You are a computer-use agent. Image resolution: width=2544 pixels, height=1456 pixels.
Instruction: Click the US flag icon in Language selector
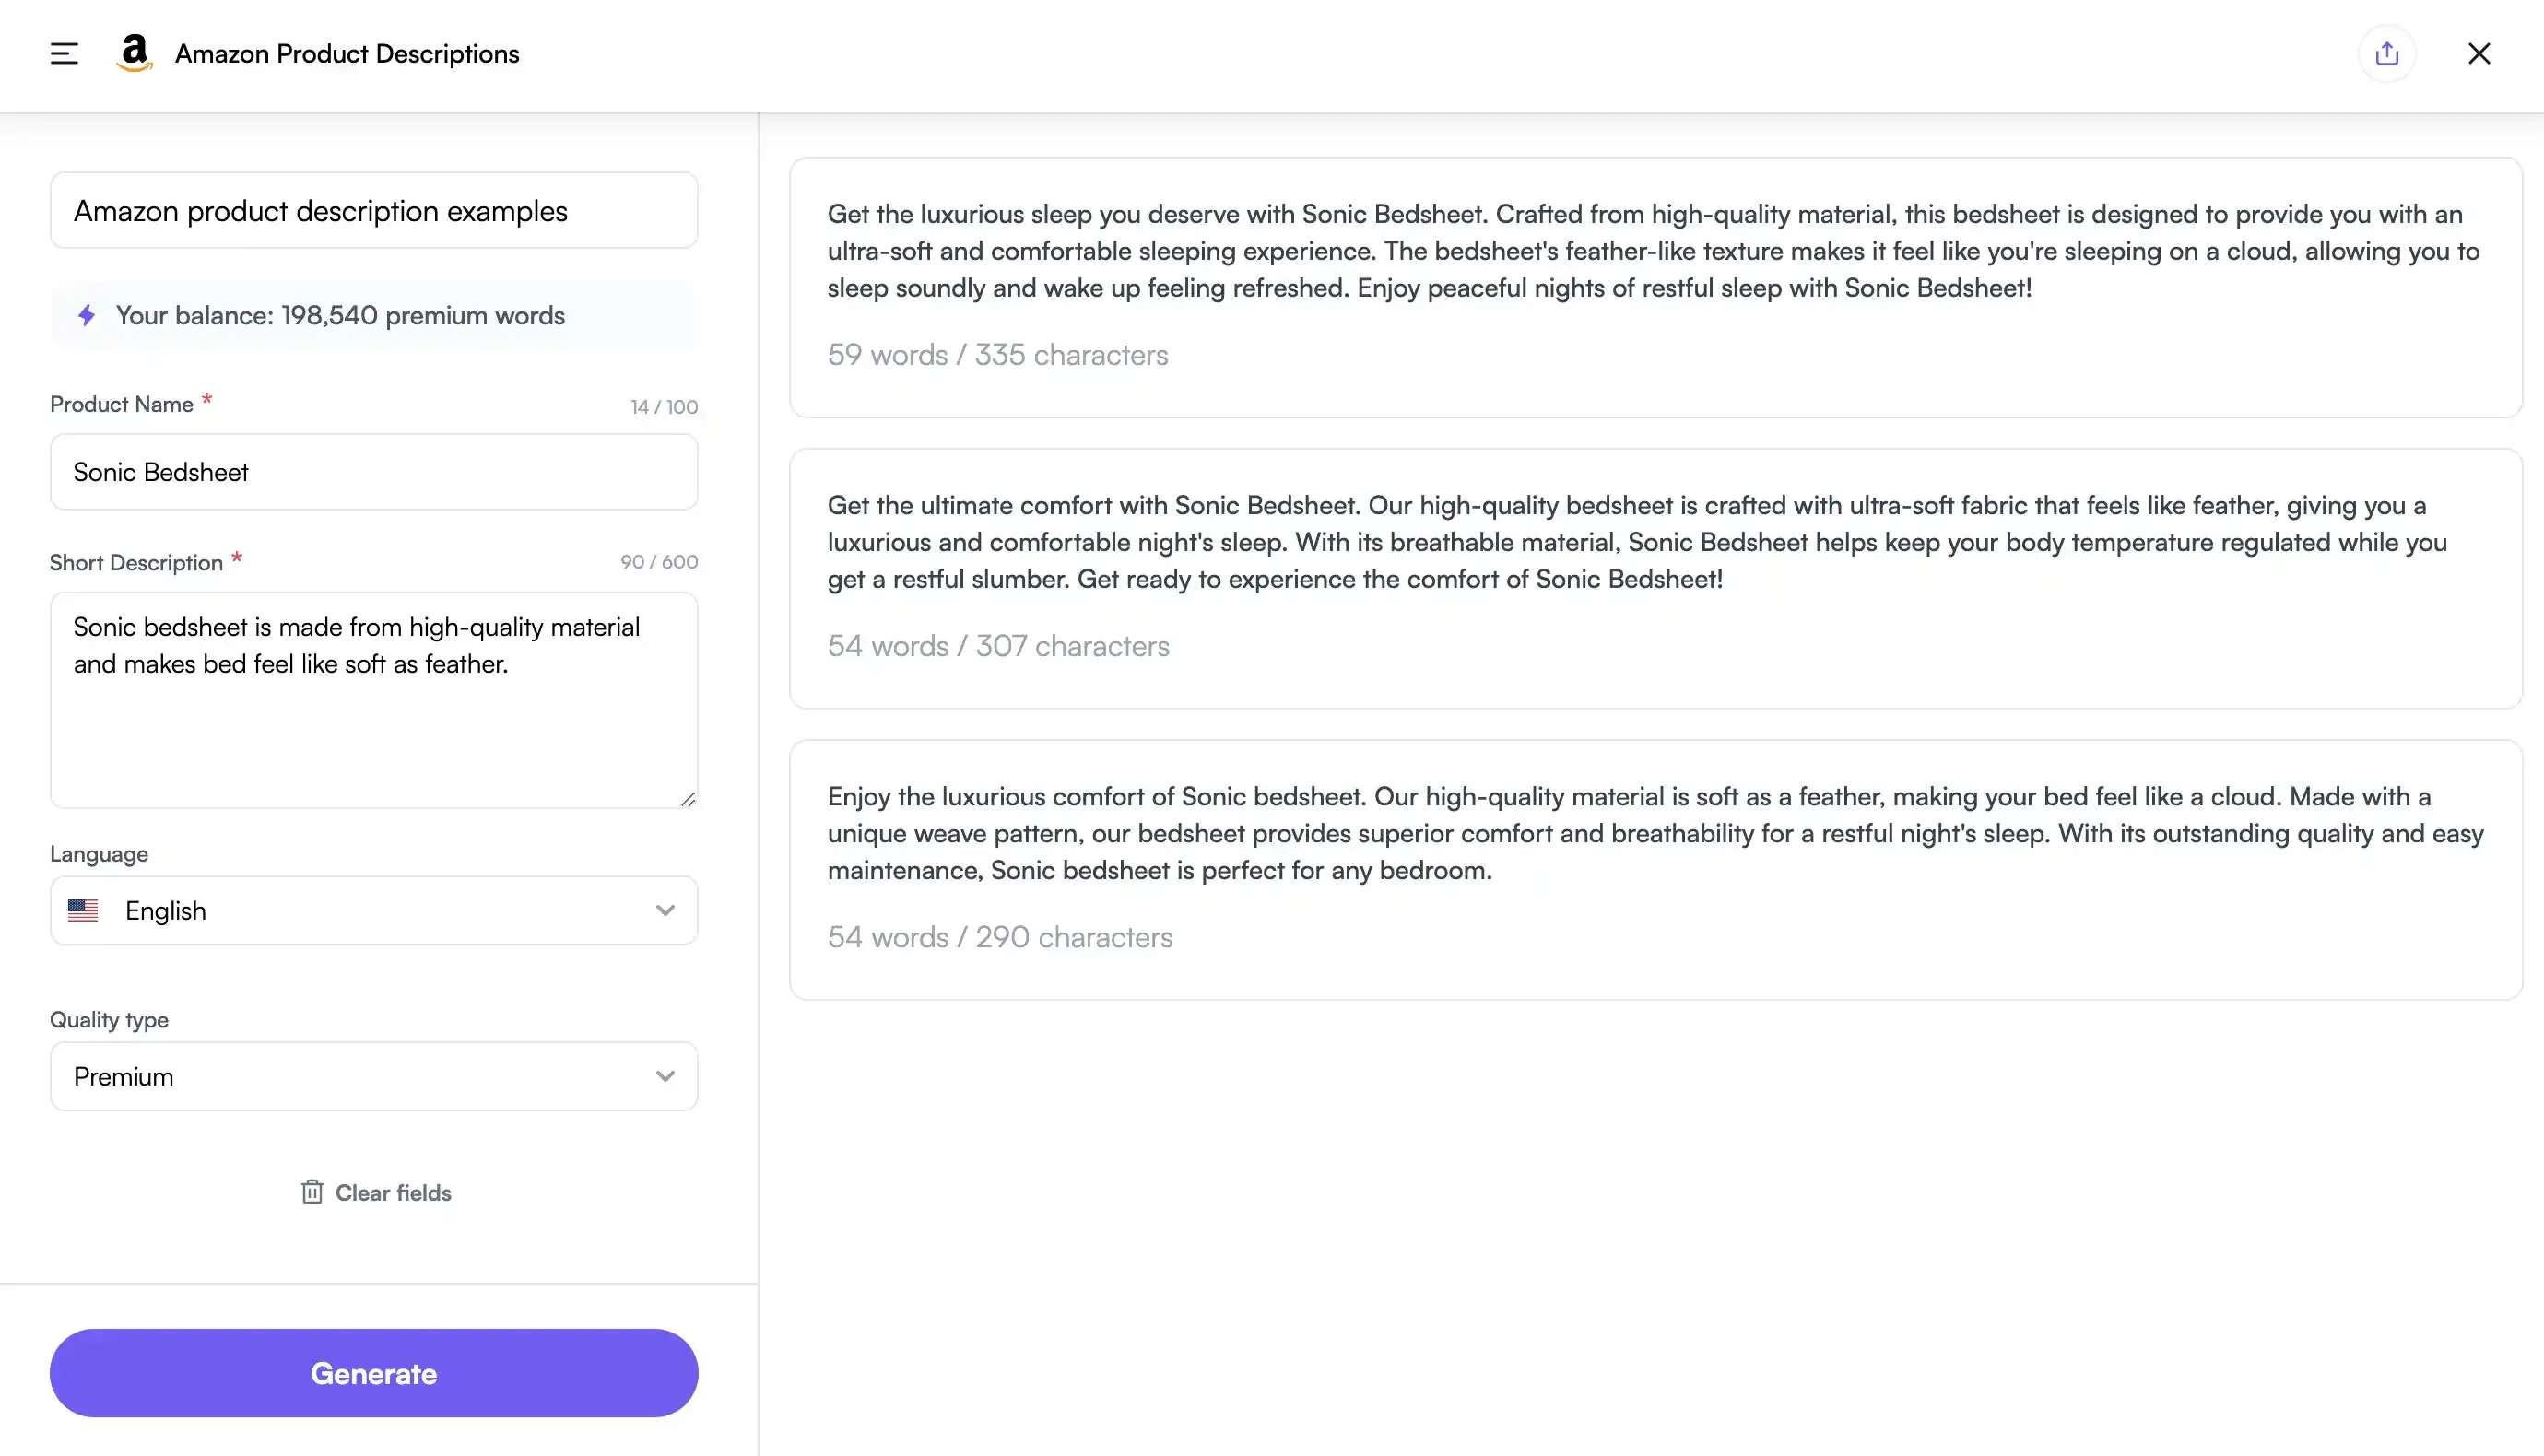[x=84, y=910]
